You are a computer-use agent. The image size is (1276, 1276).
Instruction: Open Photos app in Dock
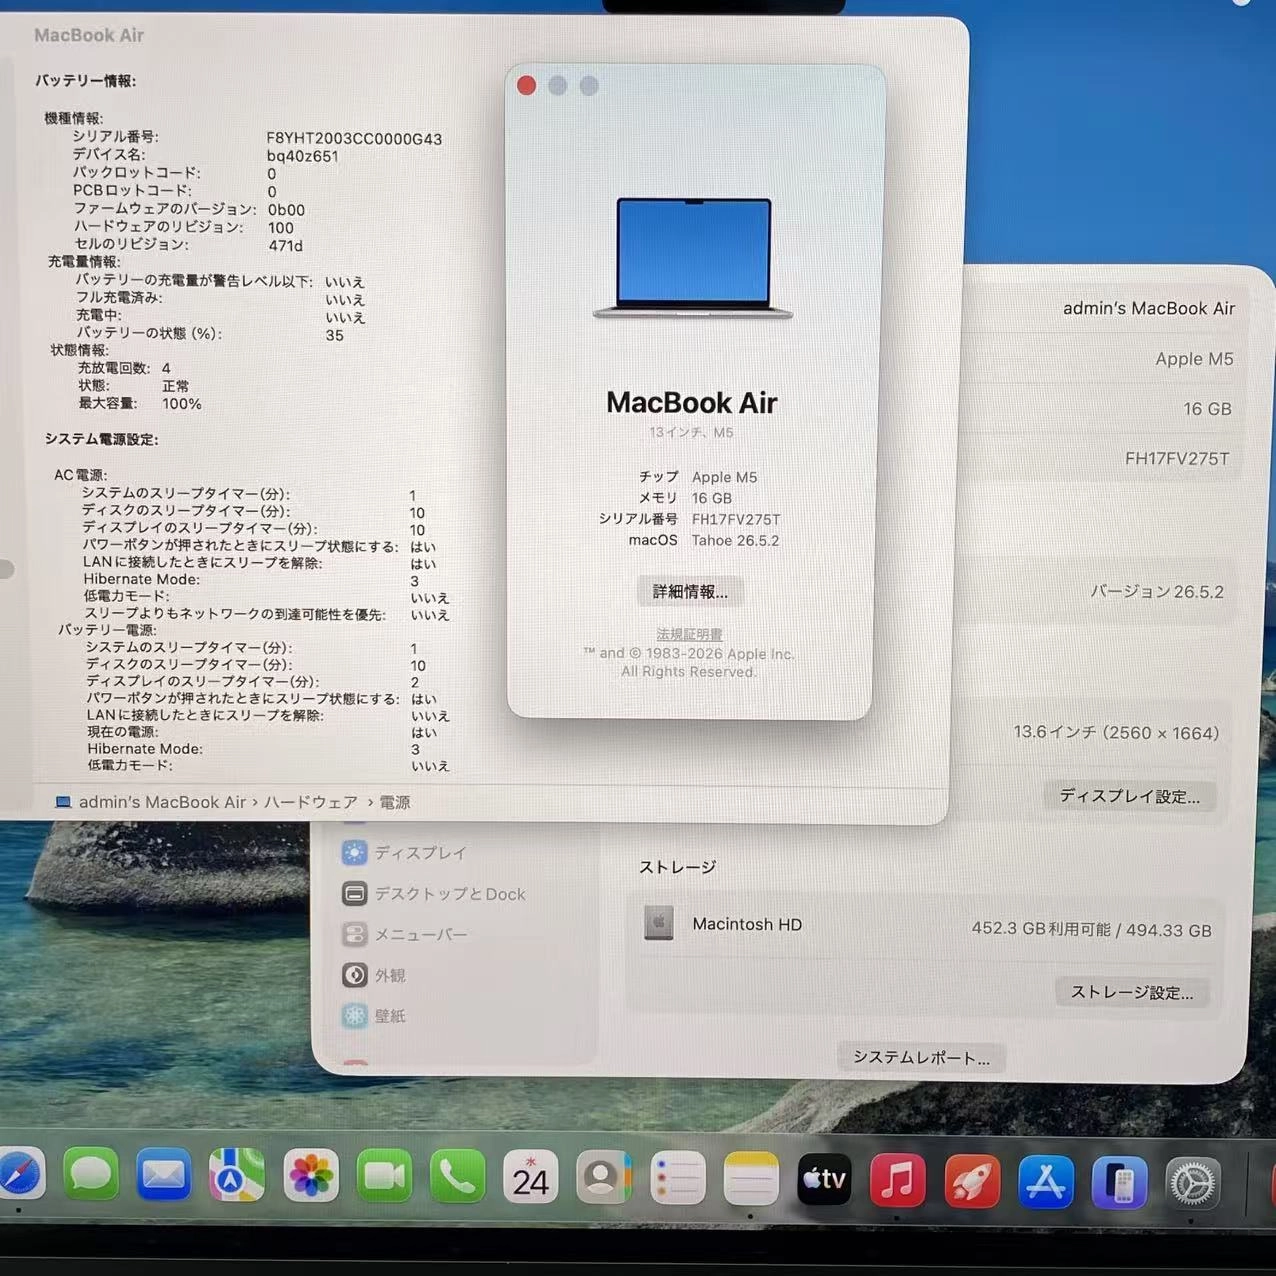310,1176
